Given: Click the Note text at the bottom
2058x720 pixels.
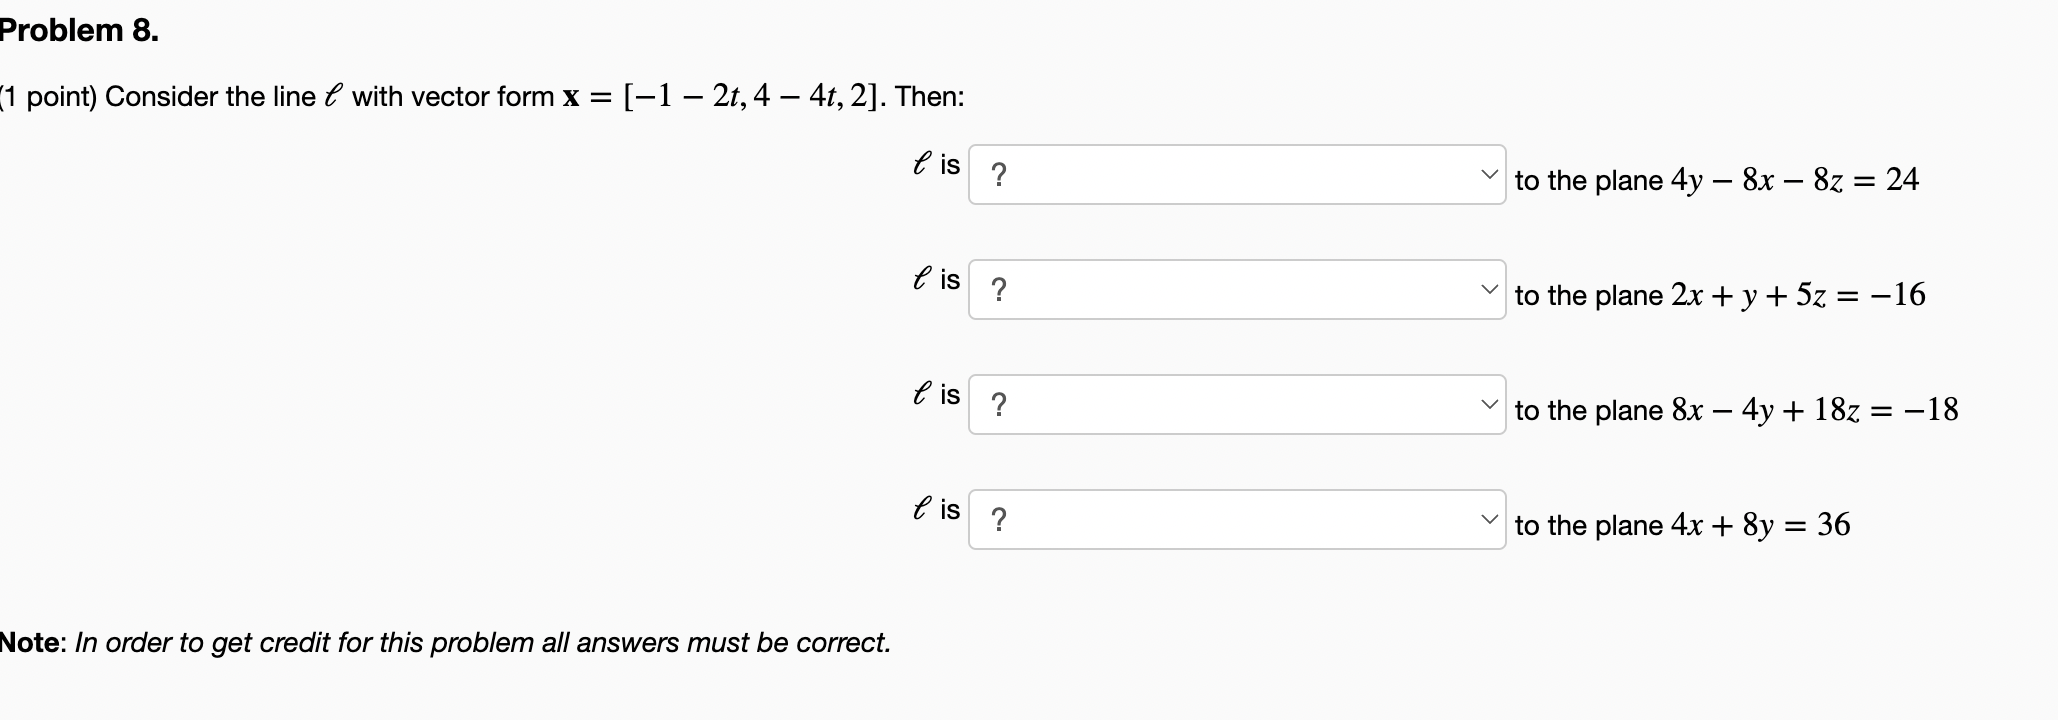Looking at the screenshot, I should pyautogui.click(x=445, y=642).
